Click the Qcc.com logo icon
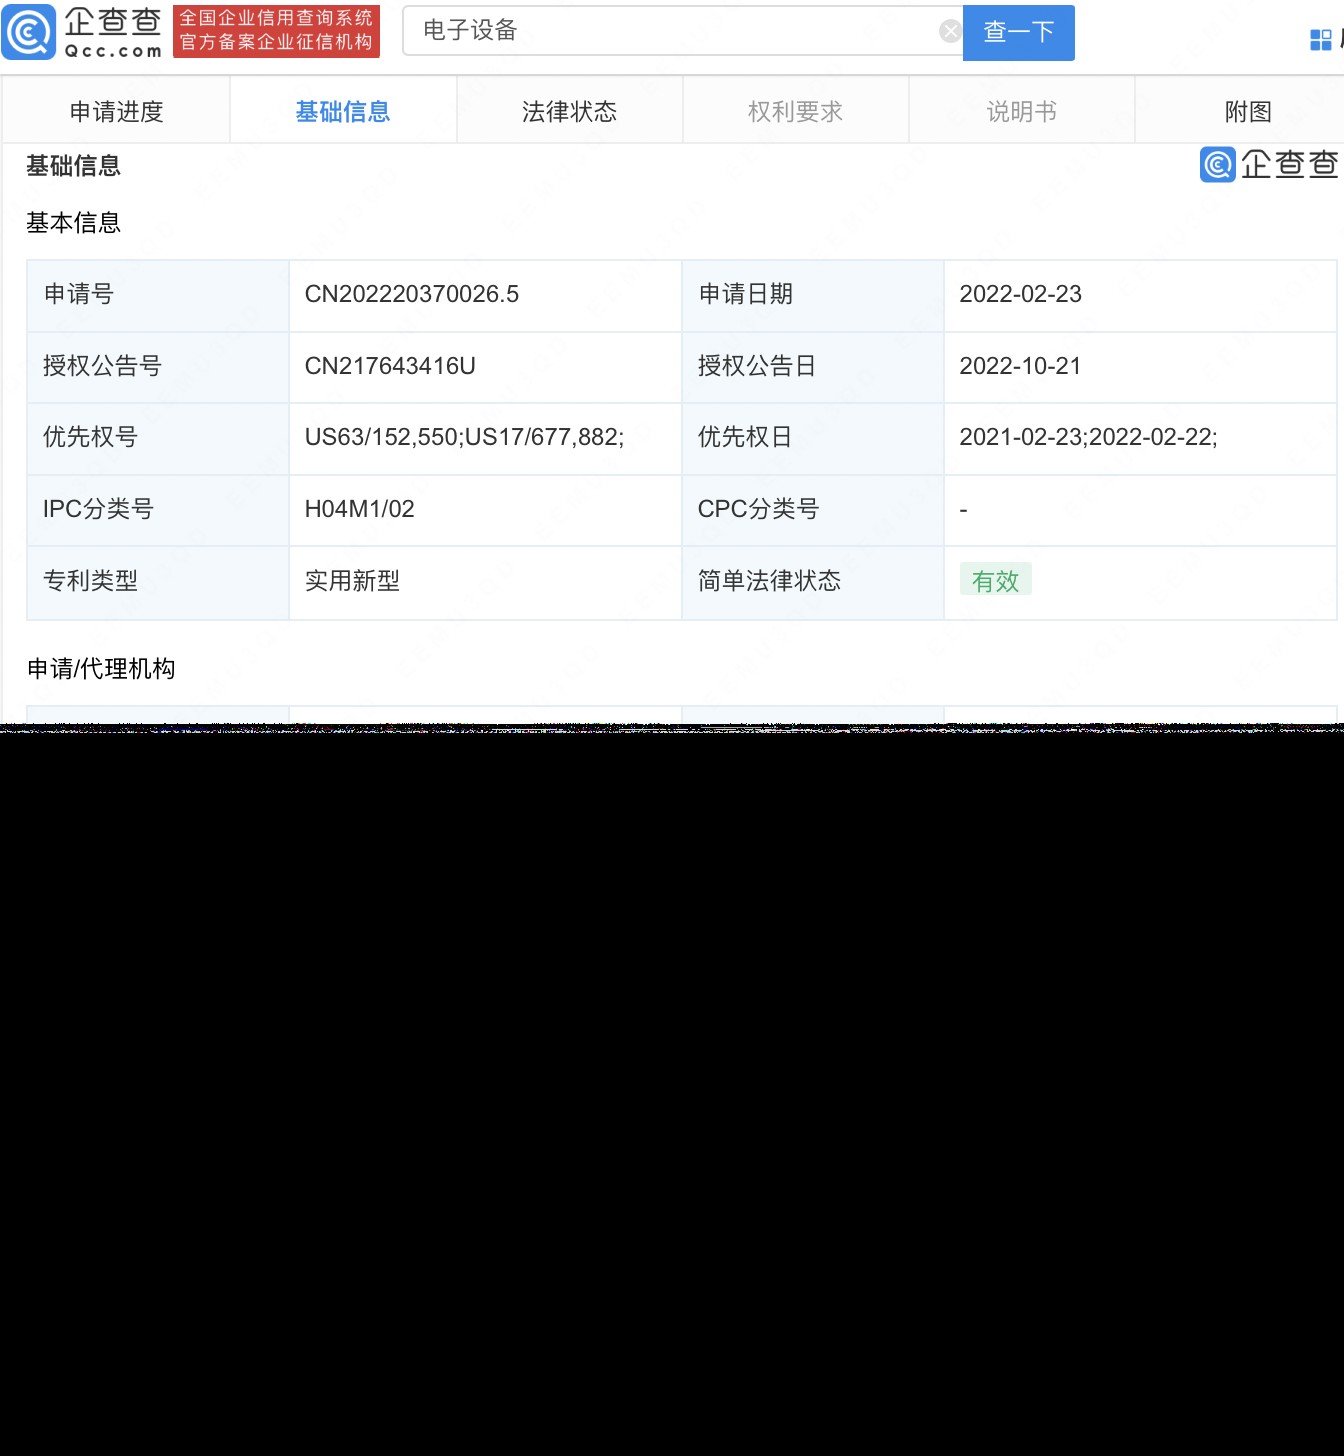1344x1456 pixels. click(x=29, y=32)
